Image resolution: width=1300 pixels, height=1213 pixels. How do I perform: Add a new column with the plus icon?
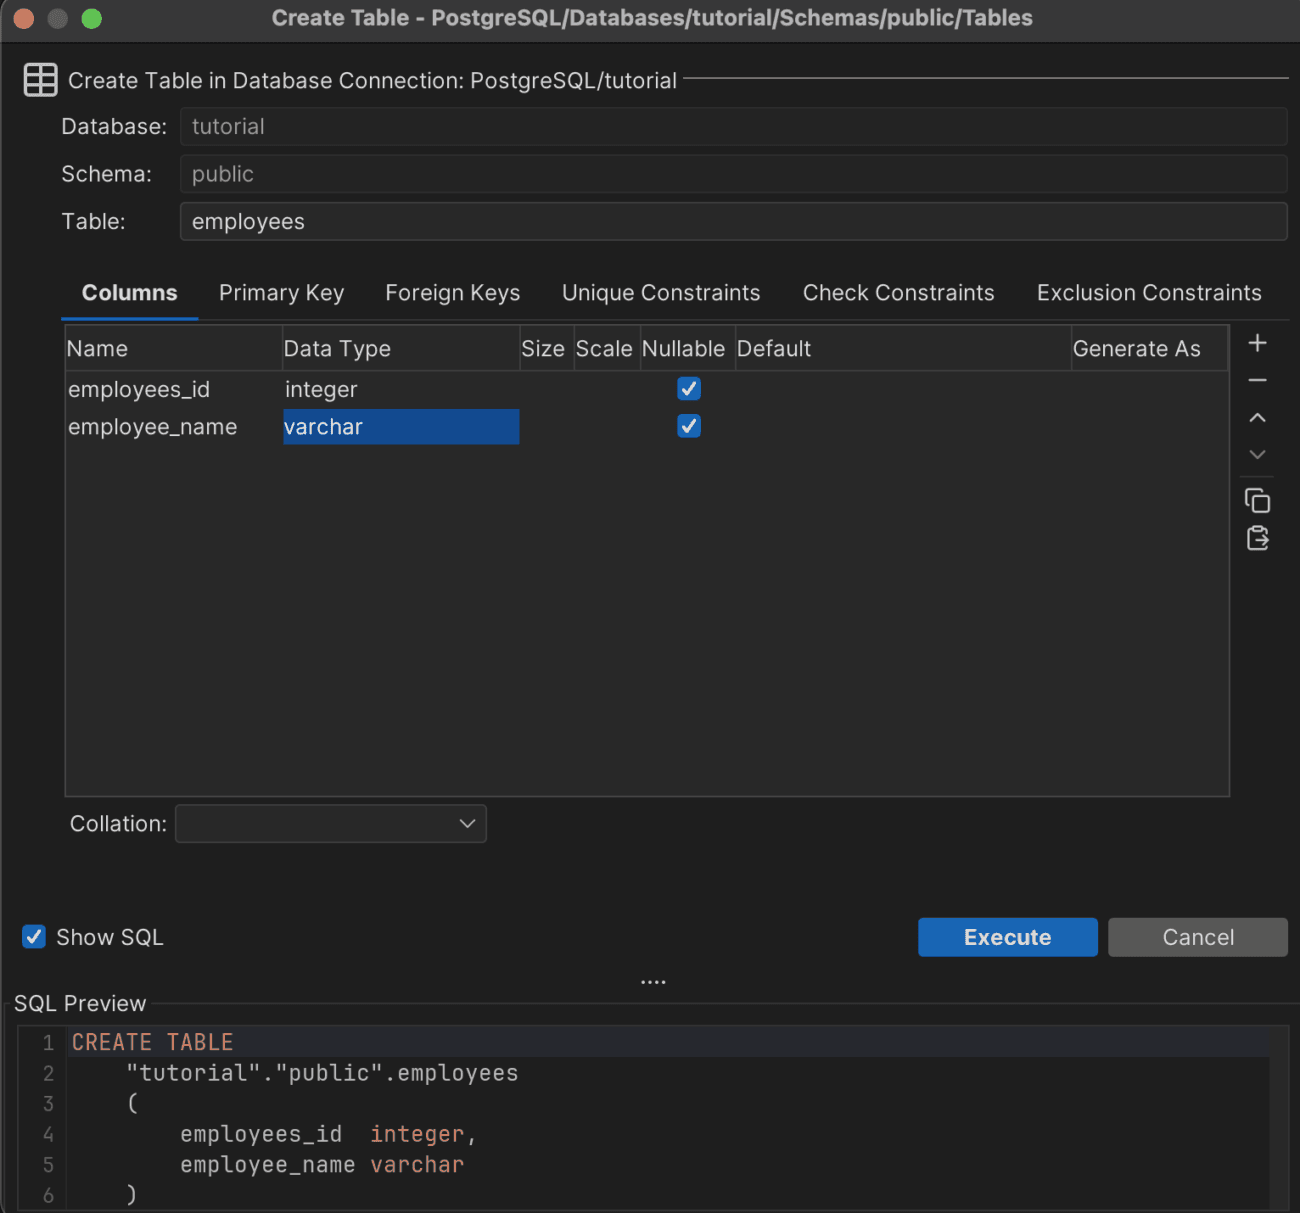click(x=1257, y=343)
